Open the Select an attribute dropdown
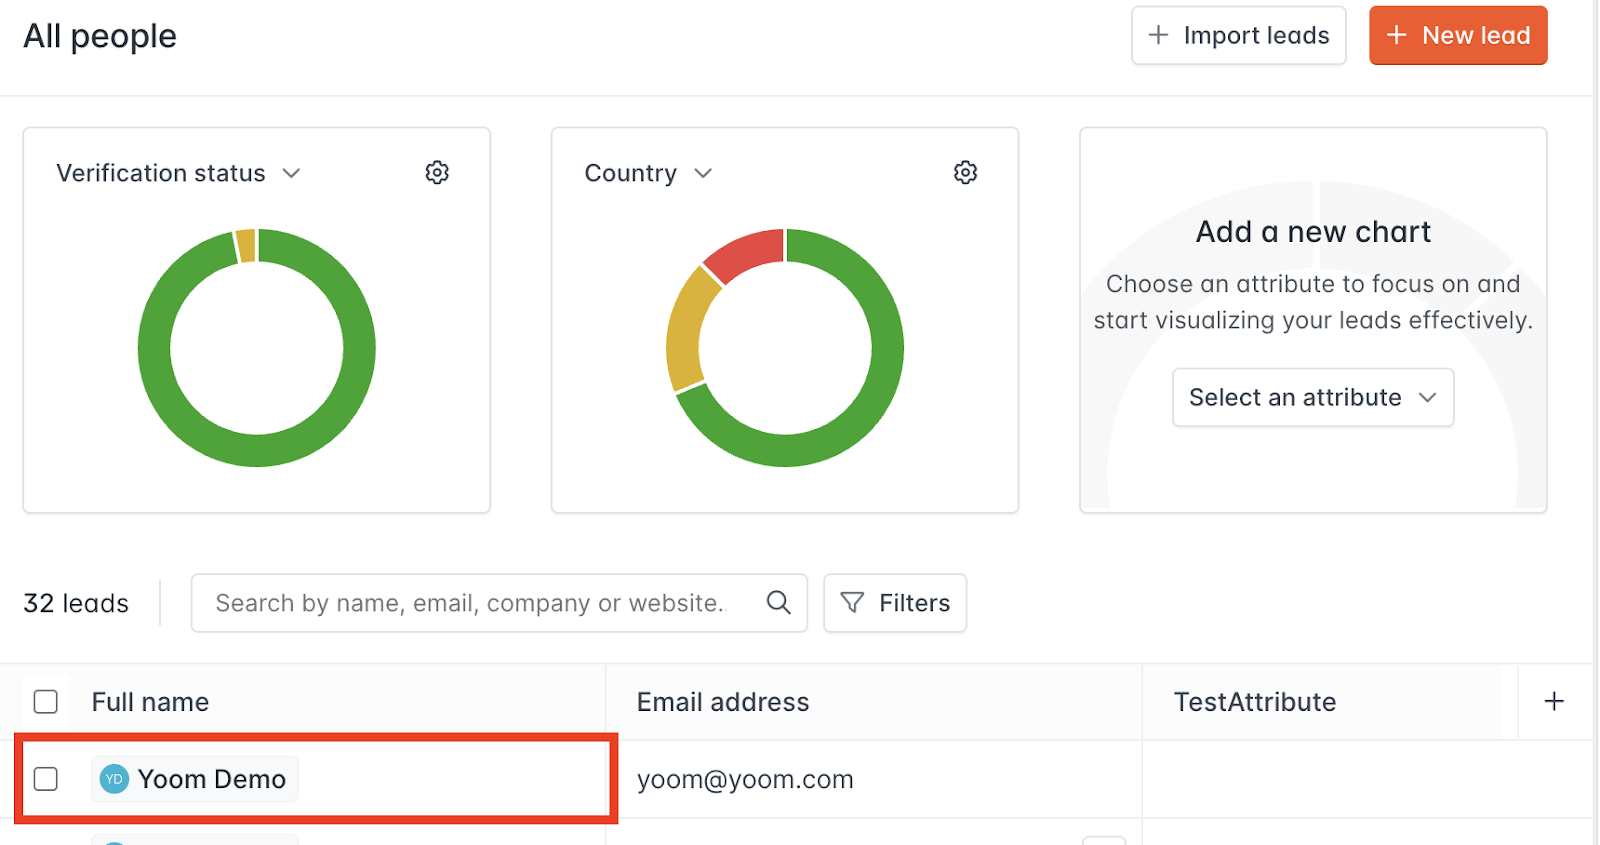This screenshot has height=845, width=1600. click(1312, 397)
